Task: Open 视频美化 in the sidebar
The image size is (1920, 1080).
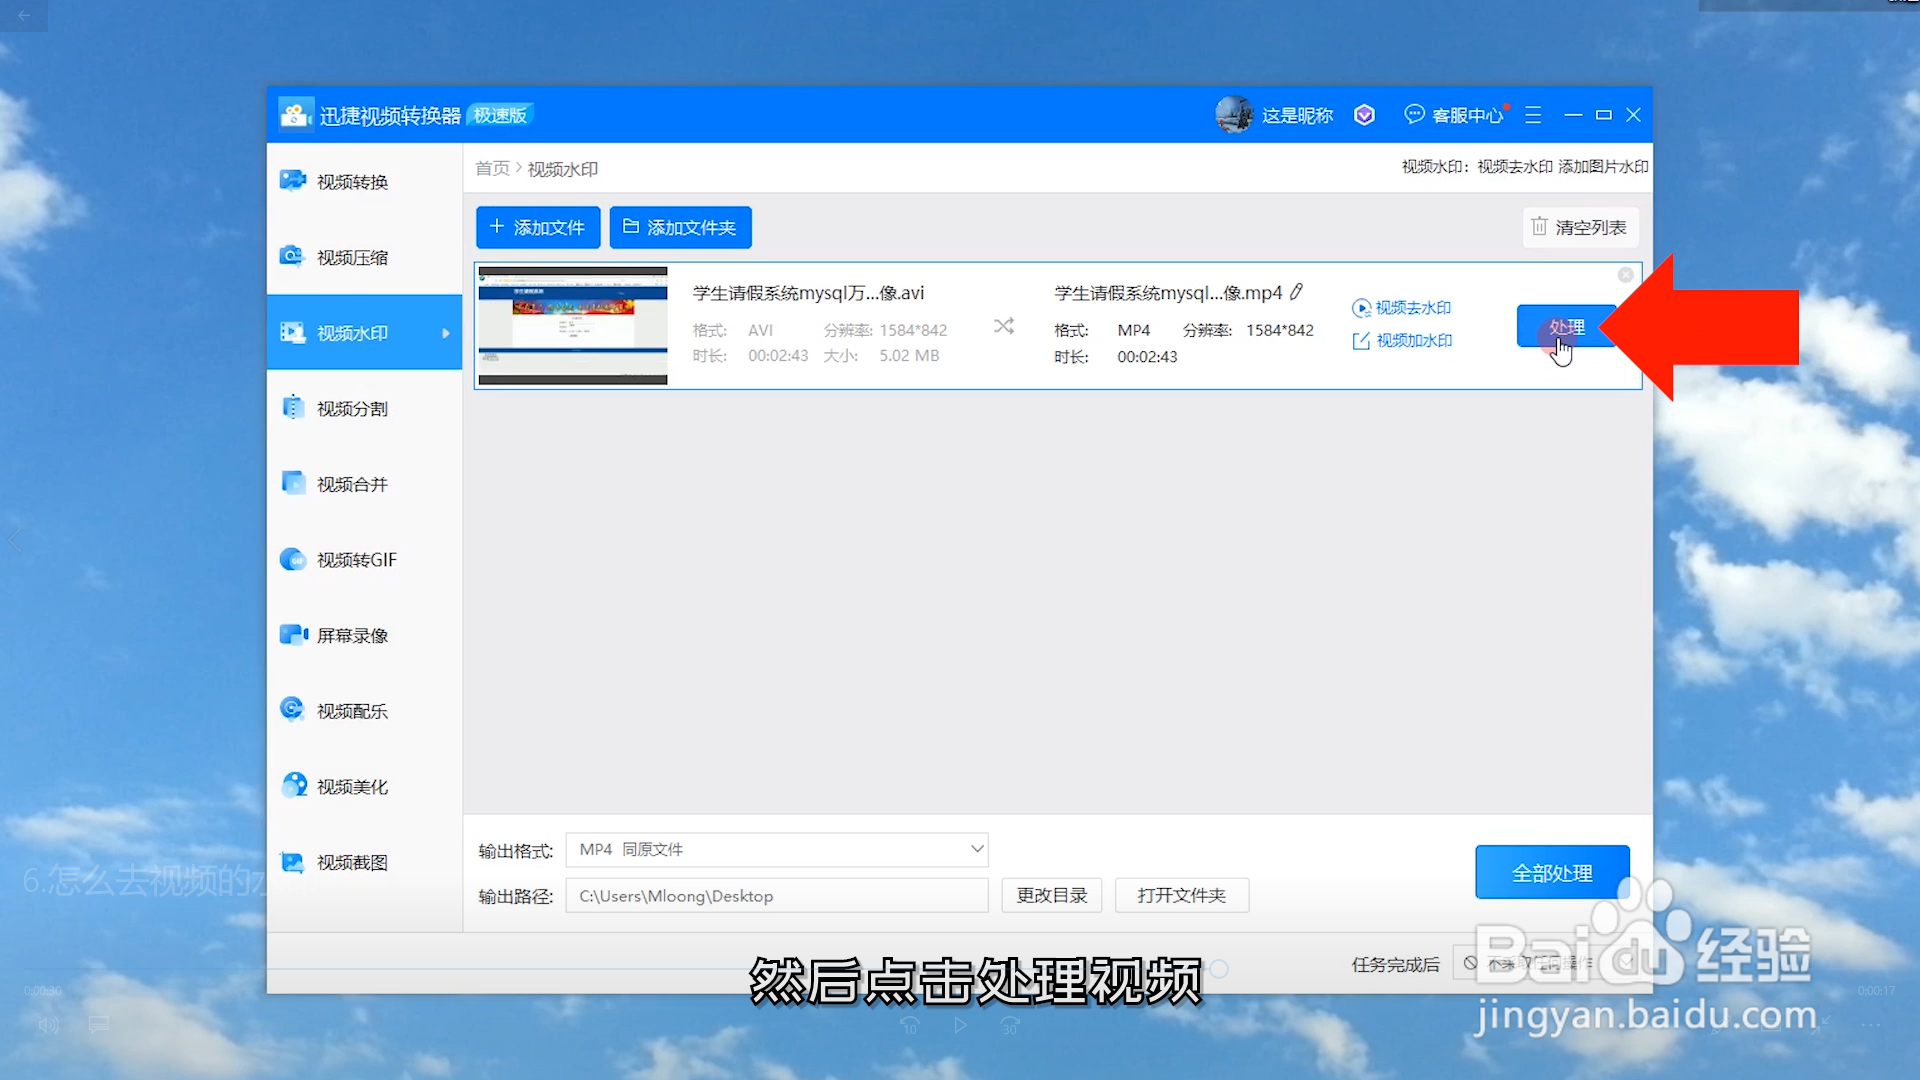Action: (352, 787)
